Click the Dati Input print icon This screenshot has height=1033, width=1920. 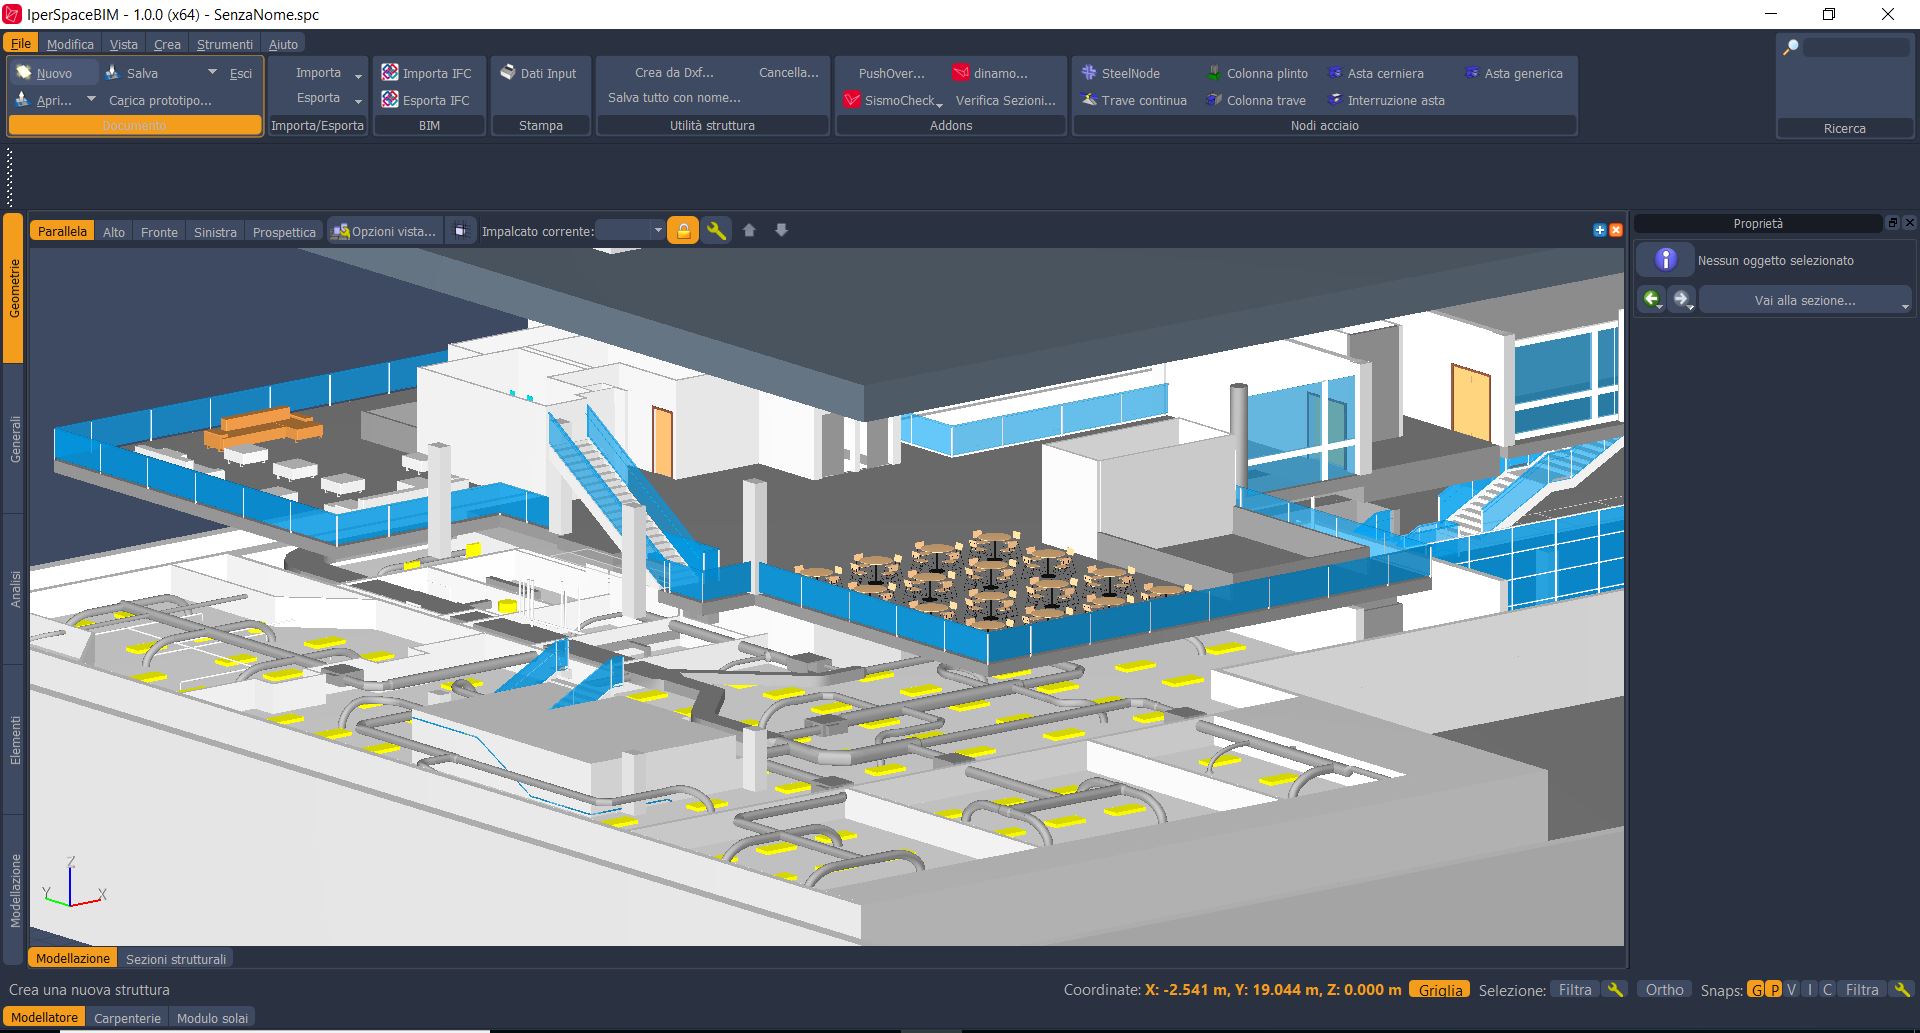click(x=508, y=72)
